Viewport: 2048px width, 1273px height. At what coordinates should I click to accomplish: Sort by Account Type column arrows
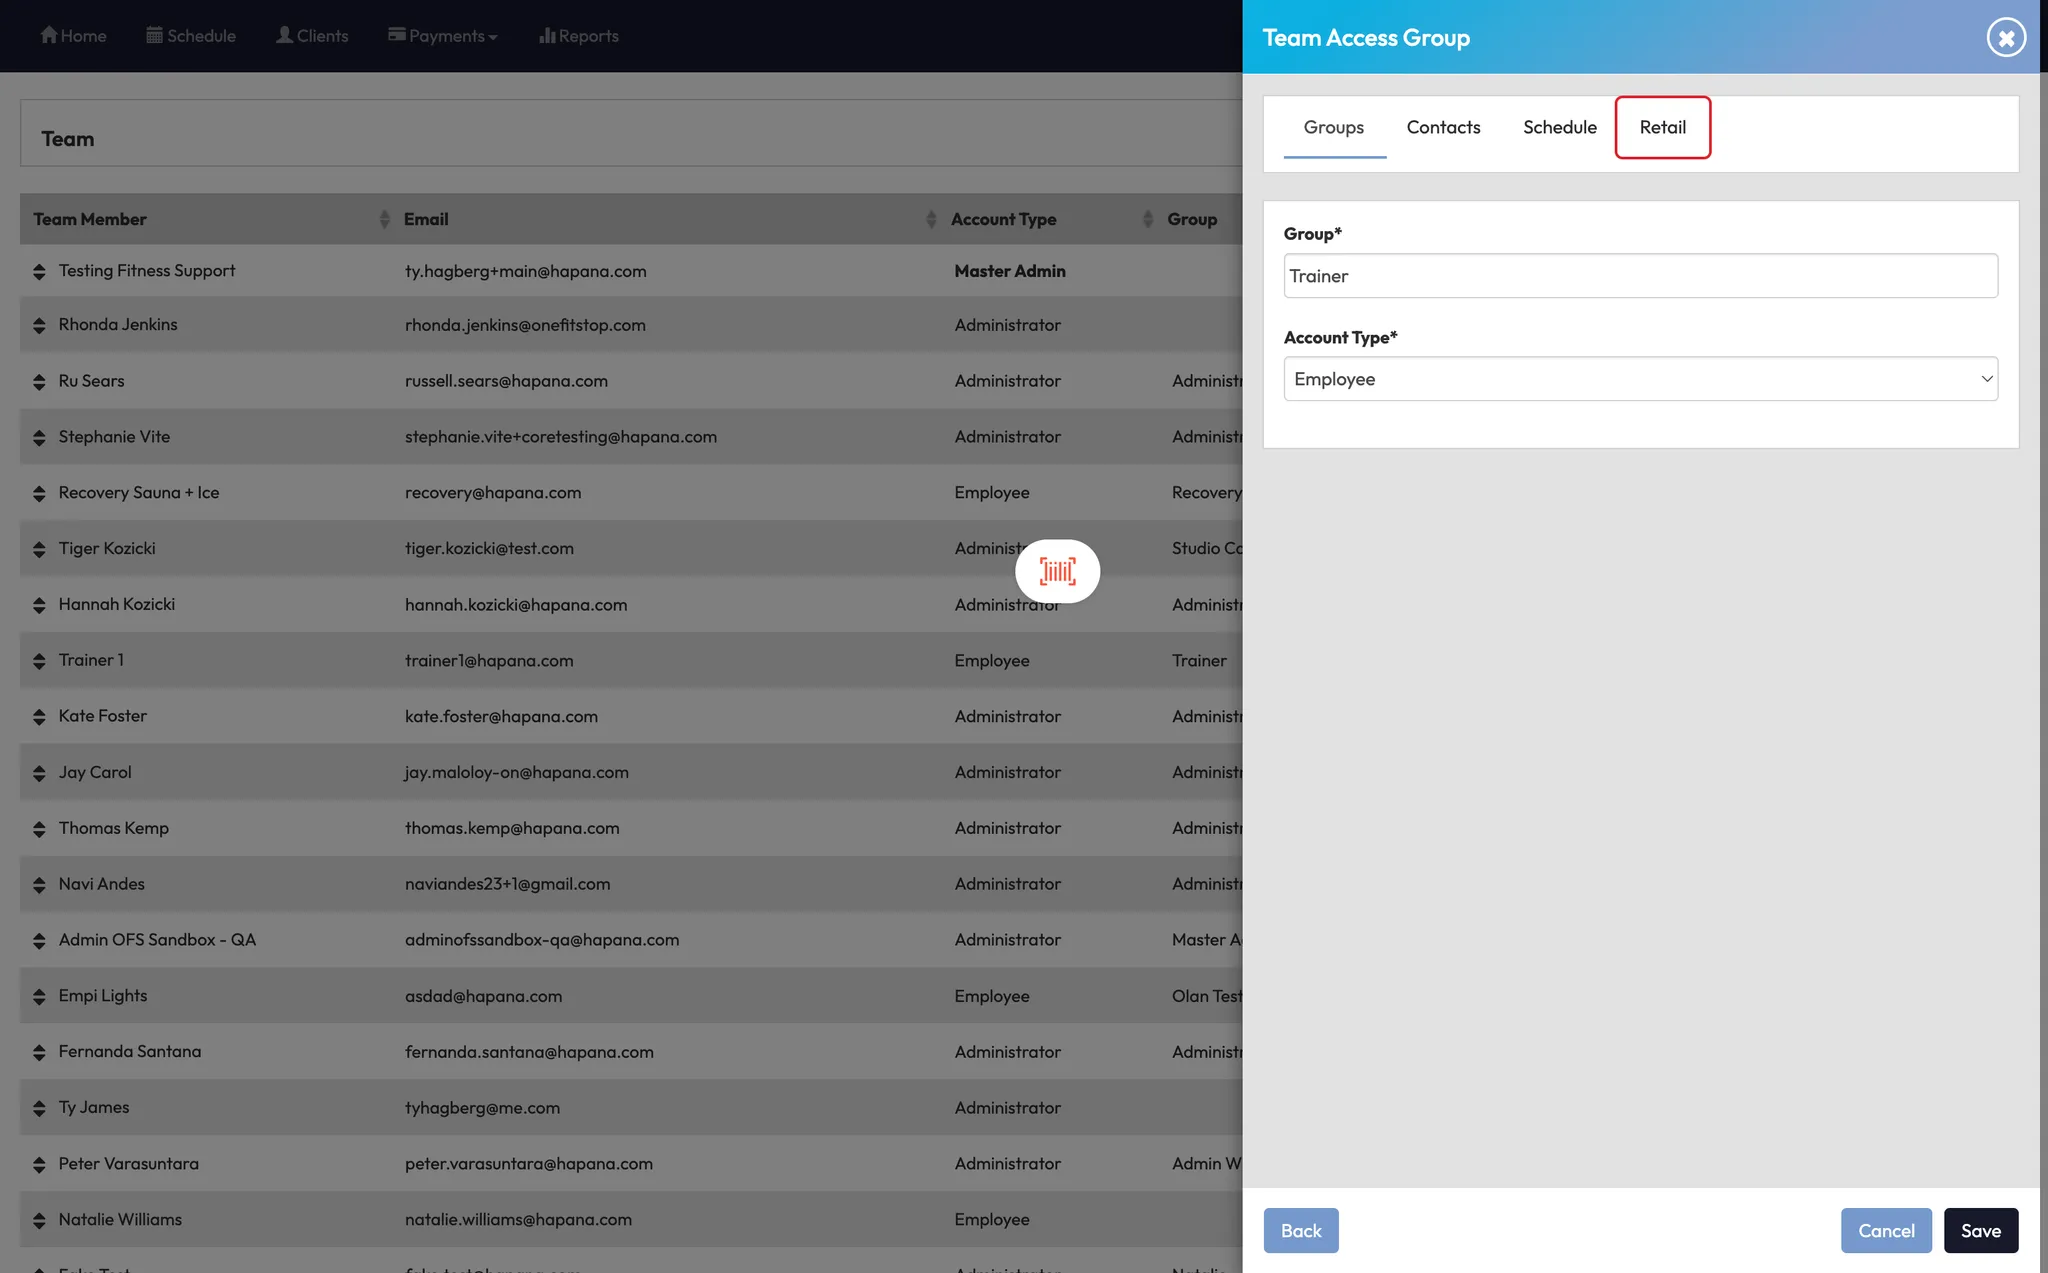1147,219
